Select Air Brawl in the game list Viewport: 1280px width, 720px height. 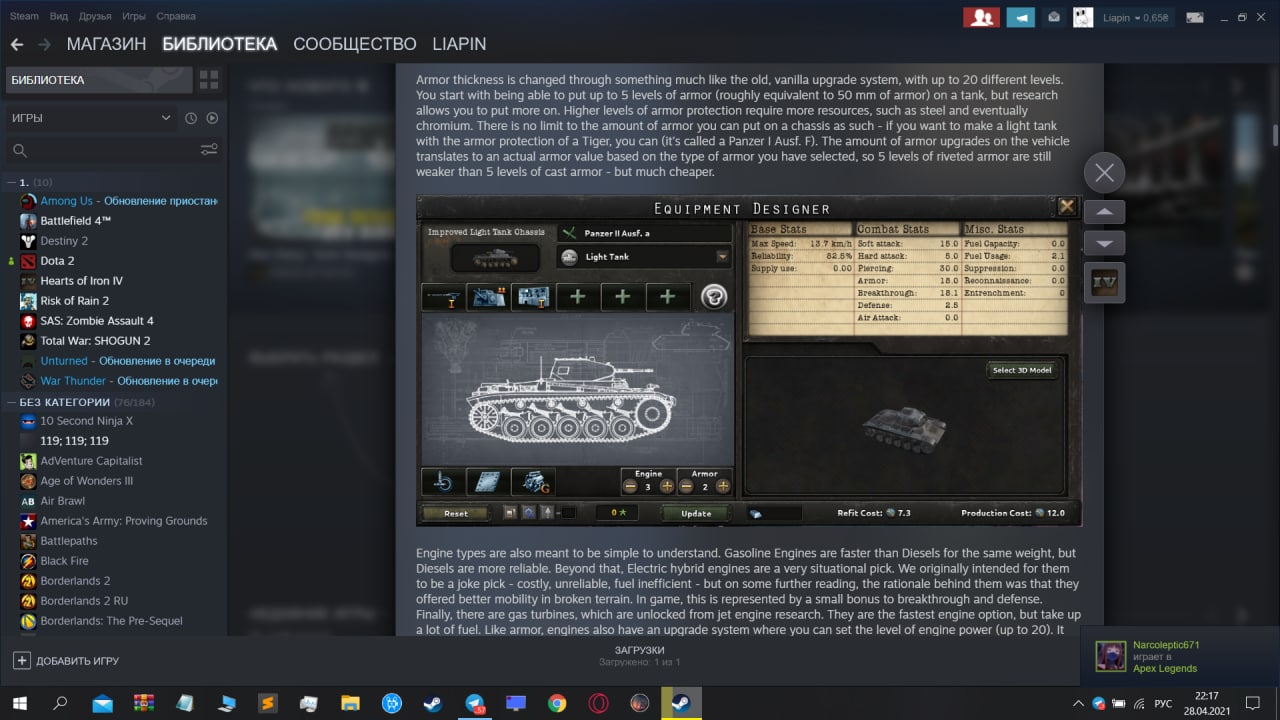pos(118,501)
